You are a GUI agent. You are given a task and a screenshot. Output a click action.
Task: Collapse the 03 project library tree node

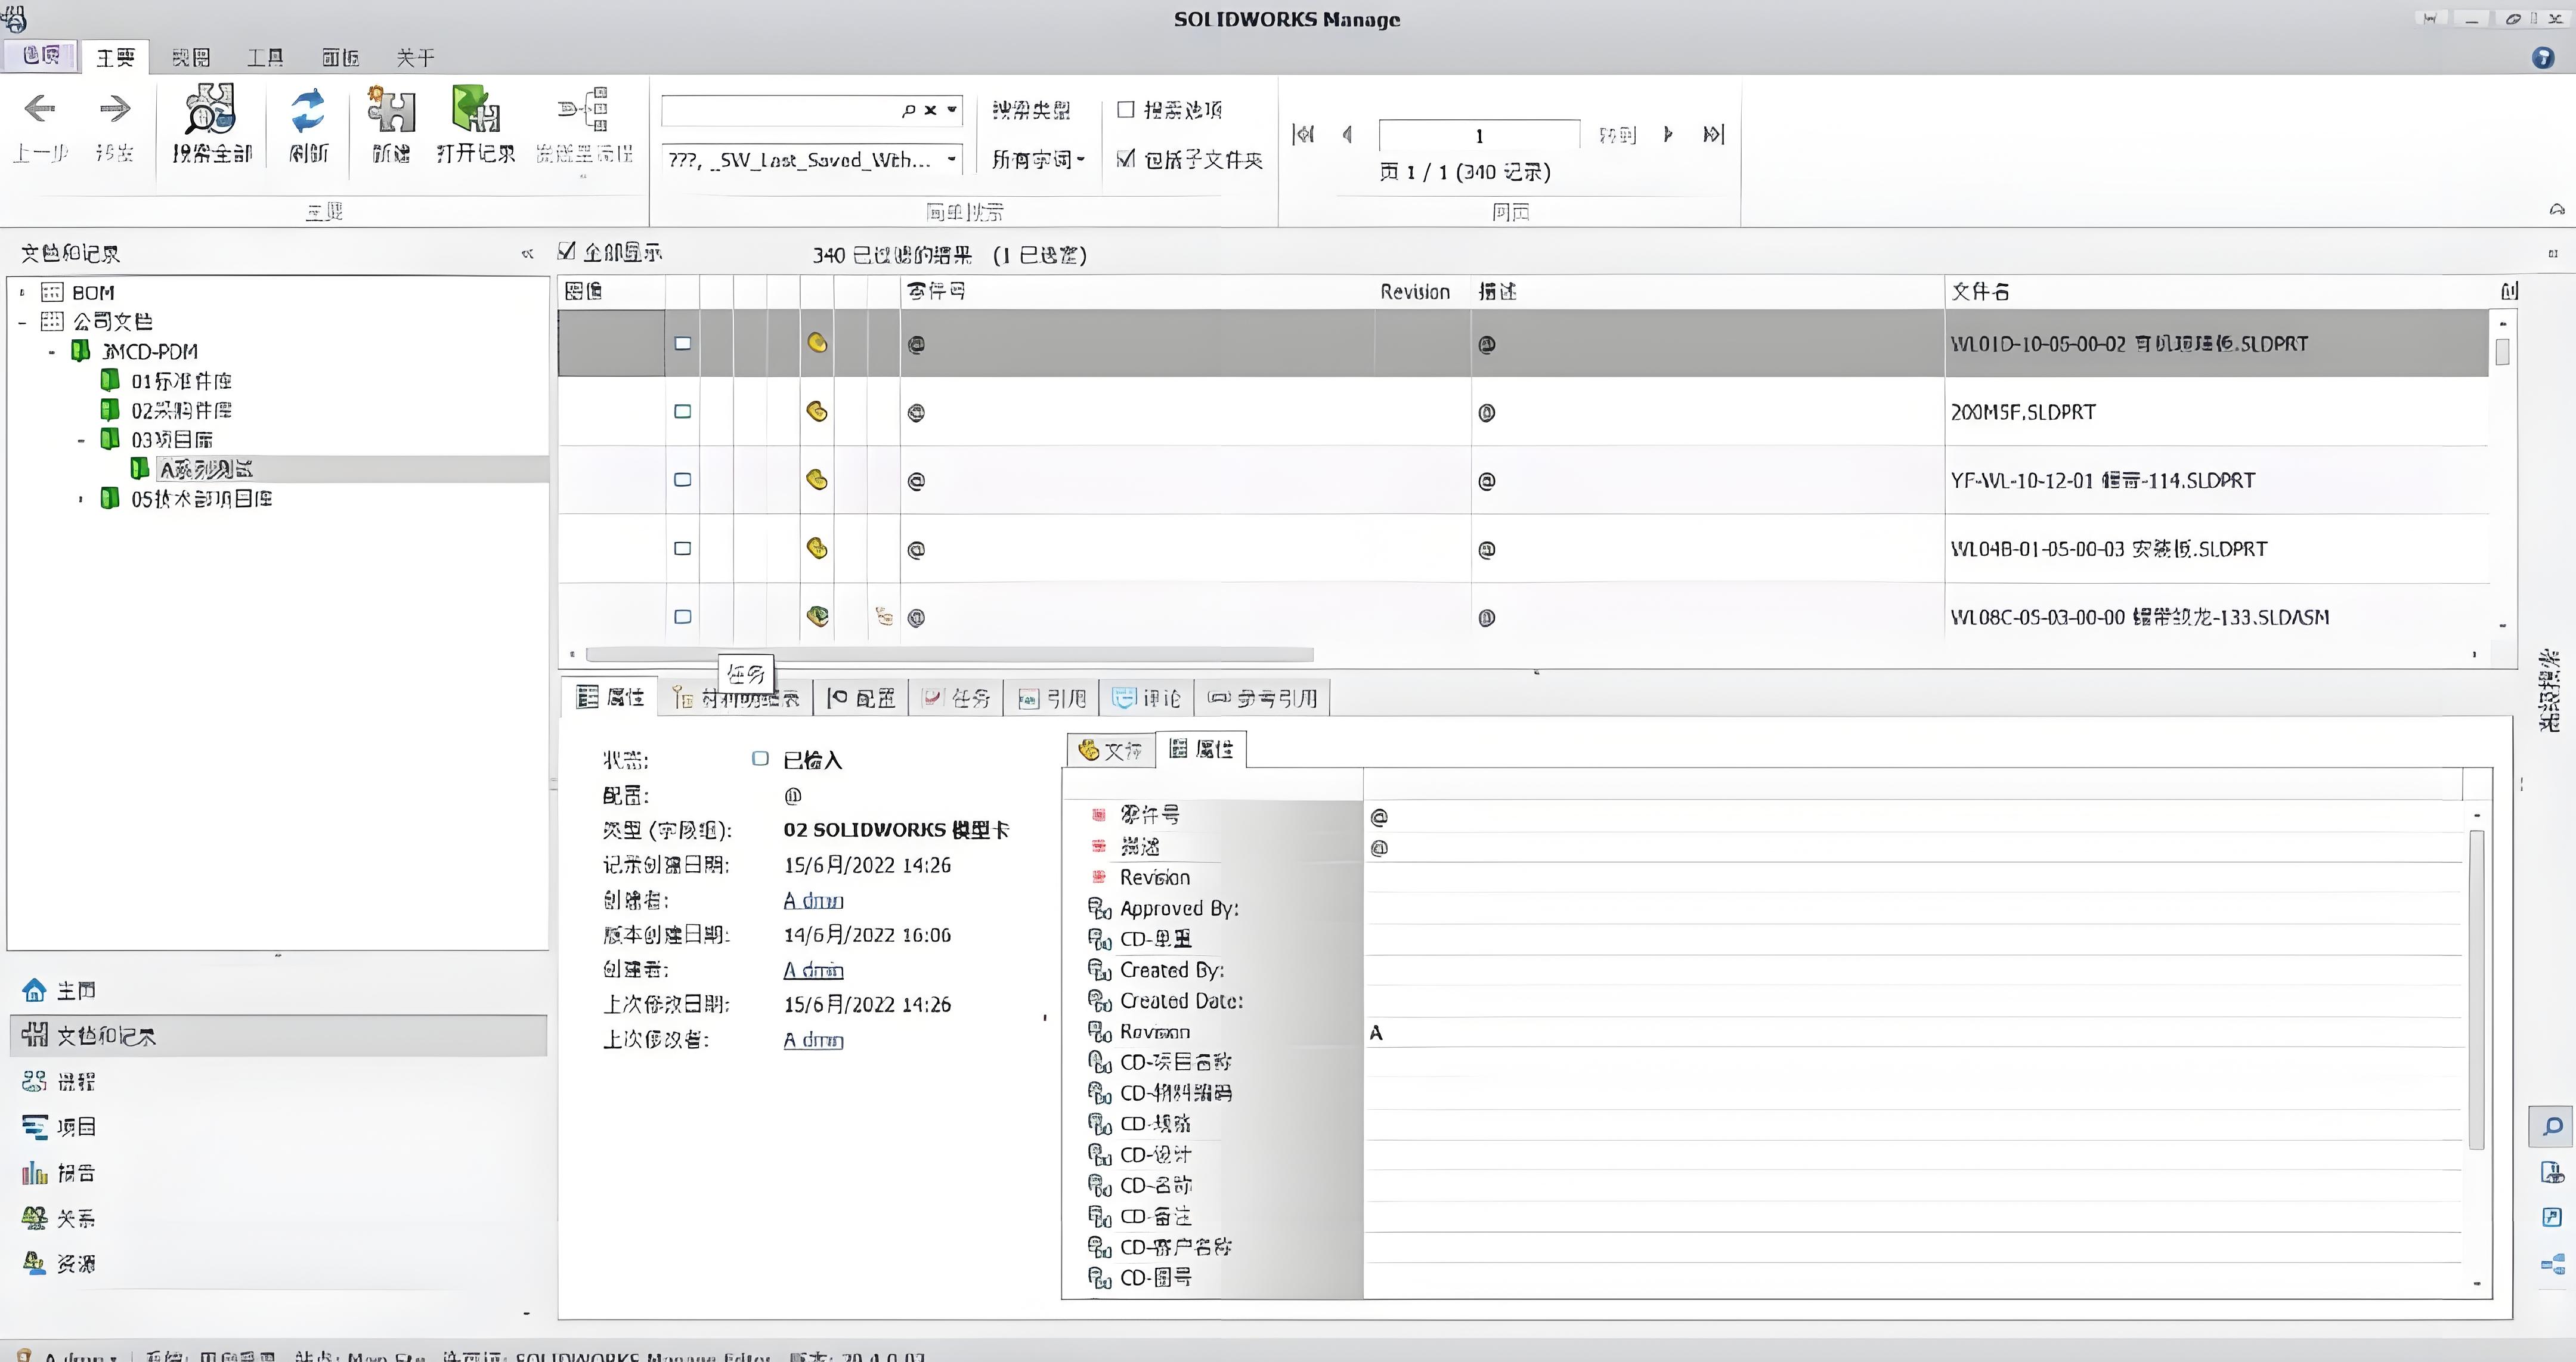81,440
